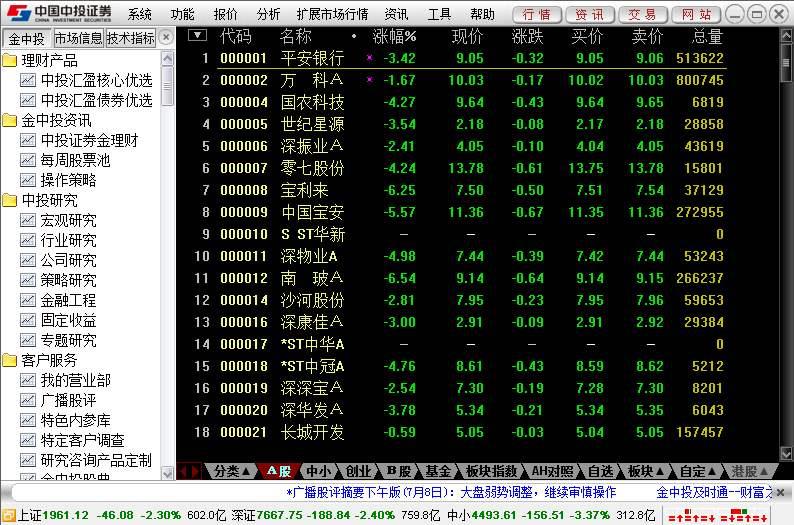Screen dimensions: 794x525
Task: Click the icon beside 中投证券金理财
Action: click(x=28, y=140)
